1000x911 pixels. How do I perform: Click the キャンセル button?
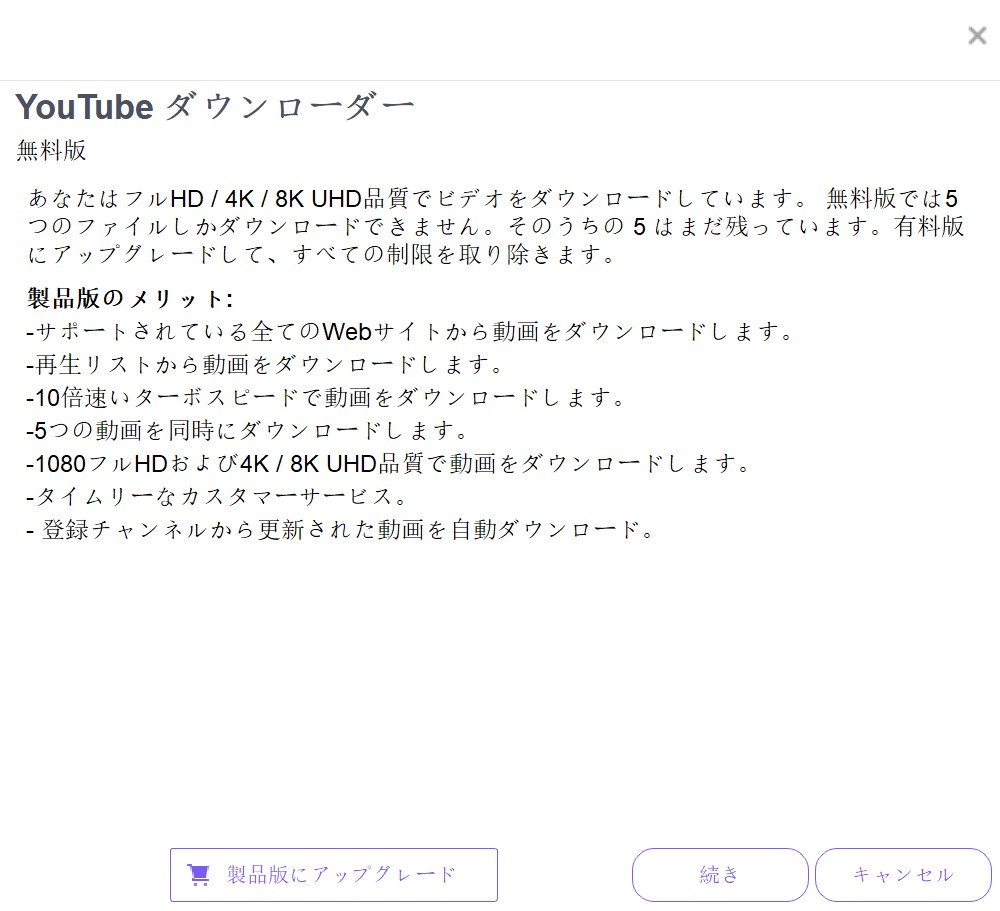903,875
